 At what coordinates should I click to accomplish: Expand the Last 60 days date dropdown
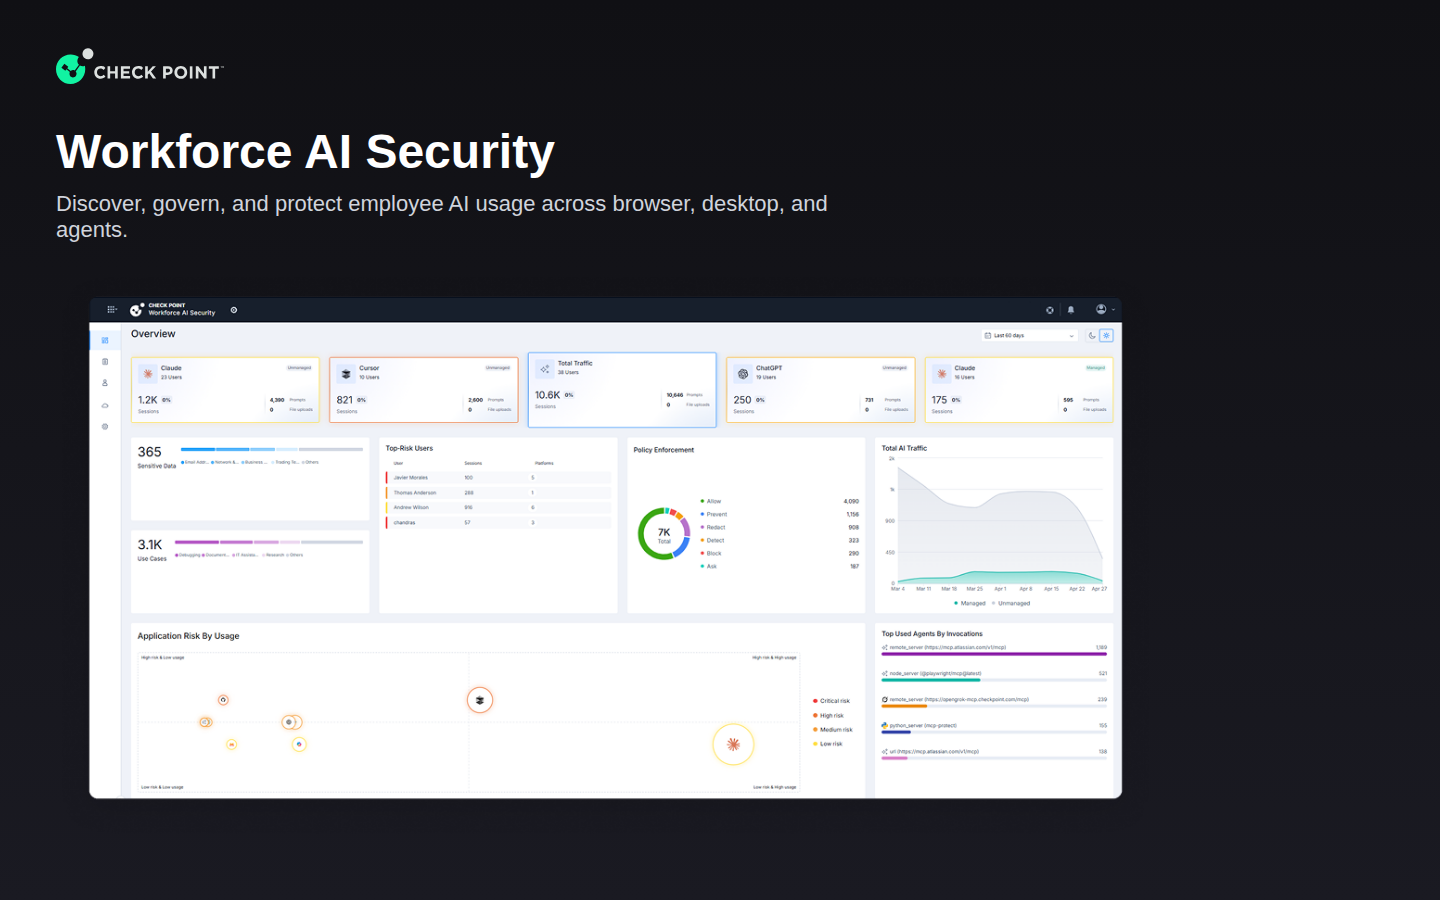pos(1030,336)
